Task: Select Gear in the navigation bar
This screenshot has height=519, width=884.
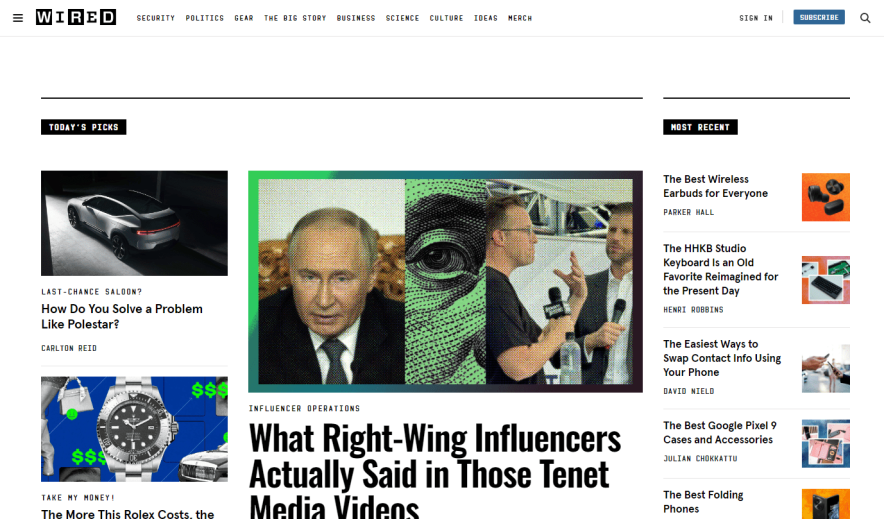Action: (x=244, y=18)
